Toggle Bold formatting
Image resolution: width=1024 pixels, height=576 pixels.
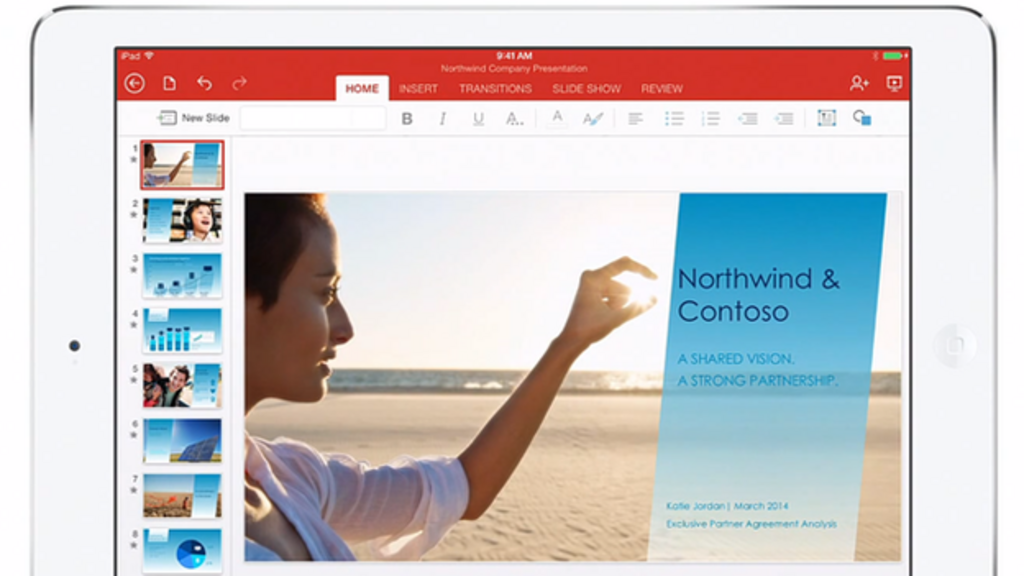(407, 118)
